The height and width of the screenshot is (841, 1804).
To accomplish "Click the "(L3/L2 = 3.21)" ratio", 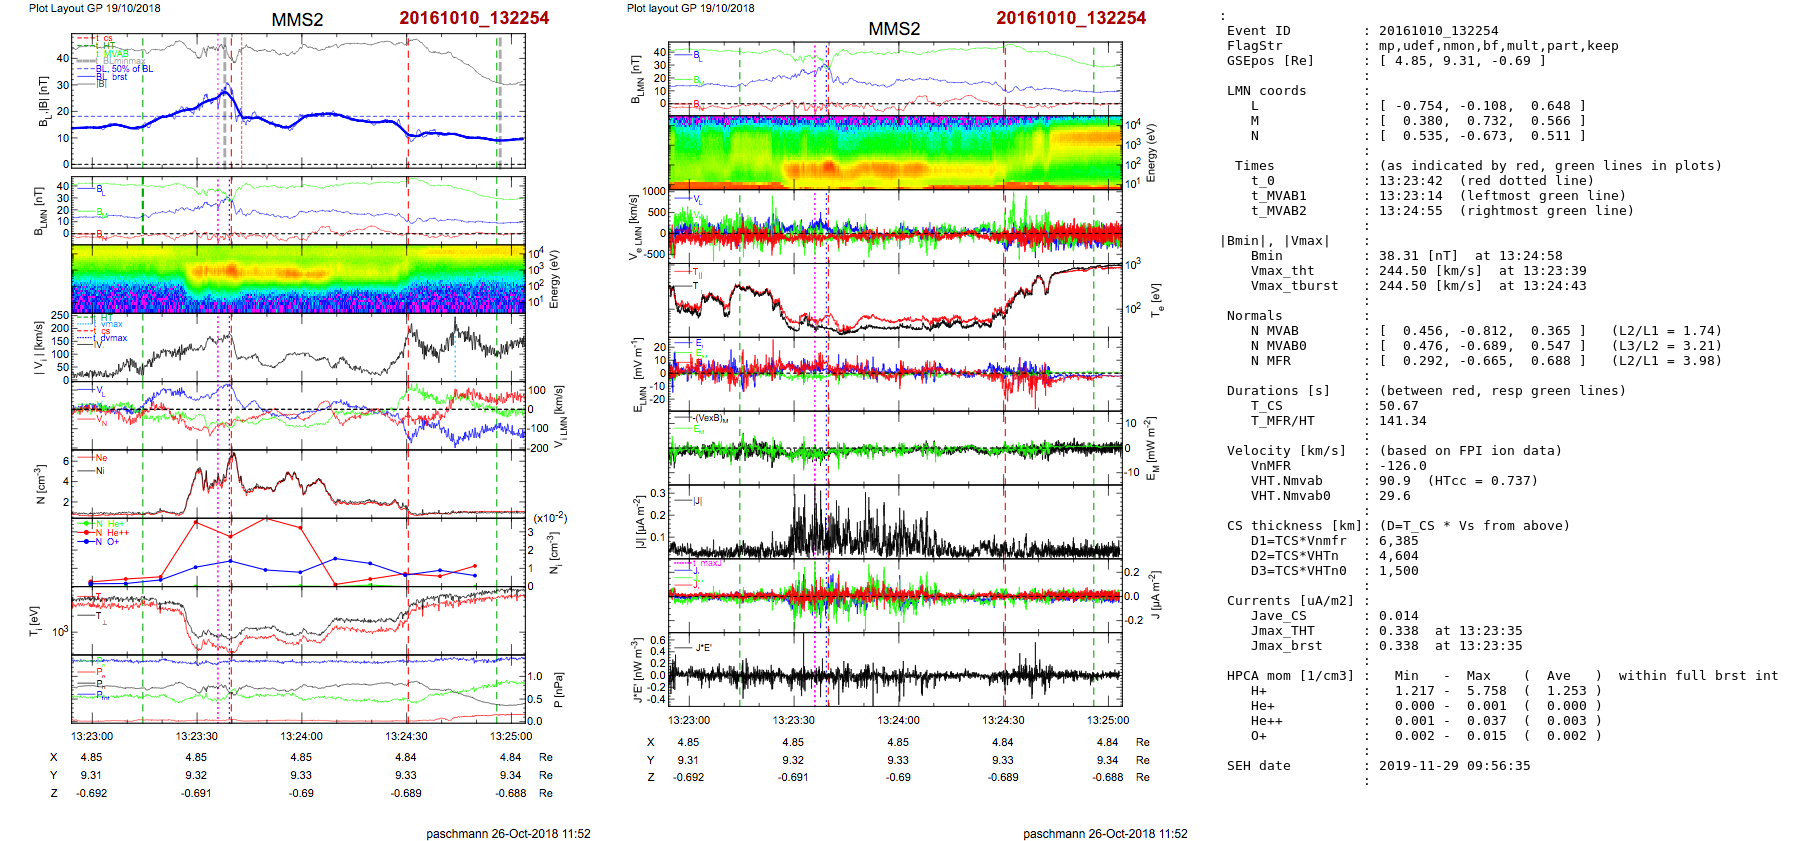I will (1666, 346).
